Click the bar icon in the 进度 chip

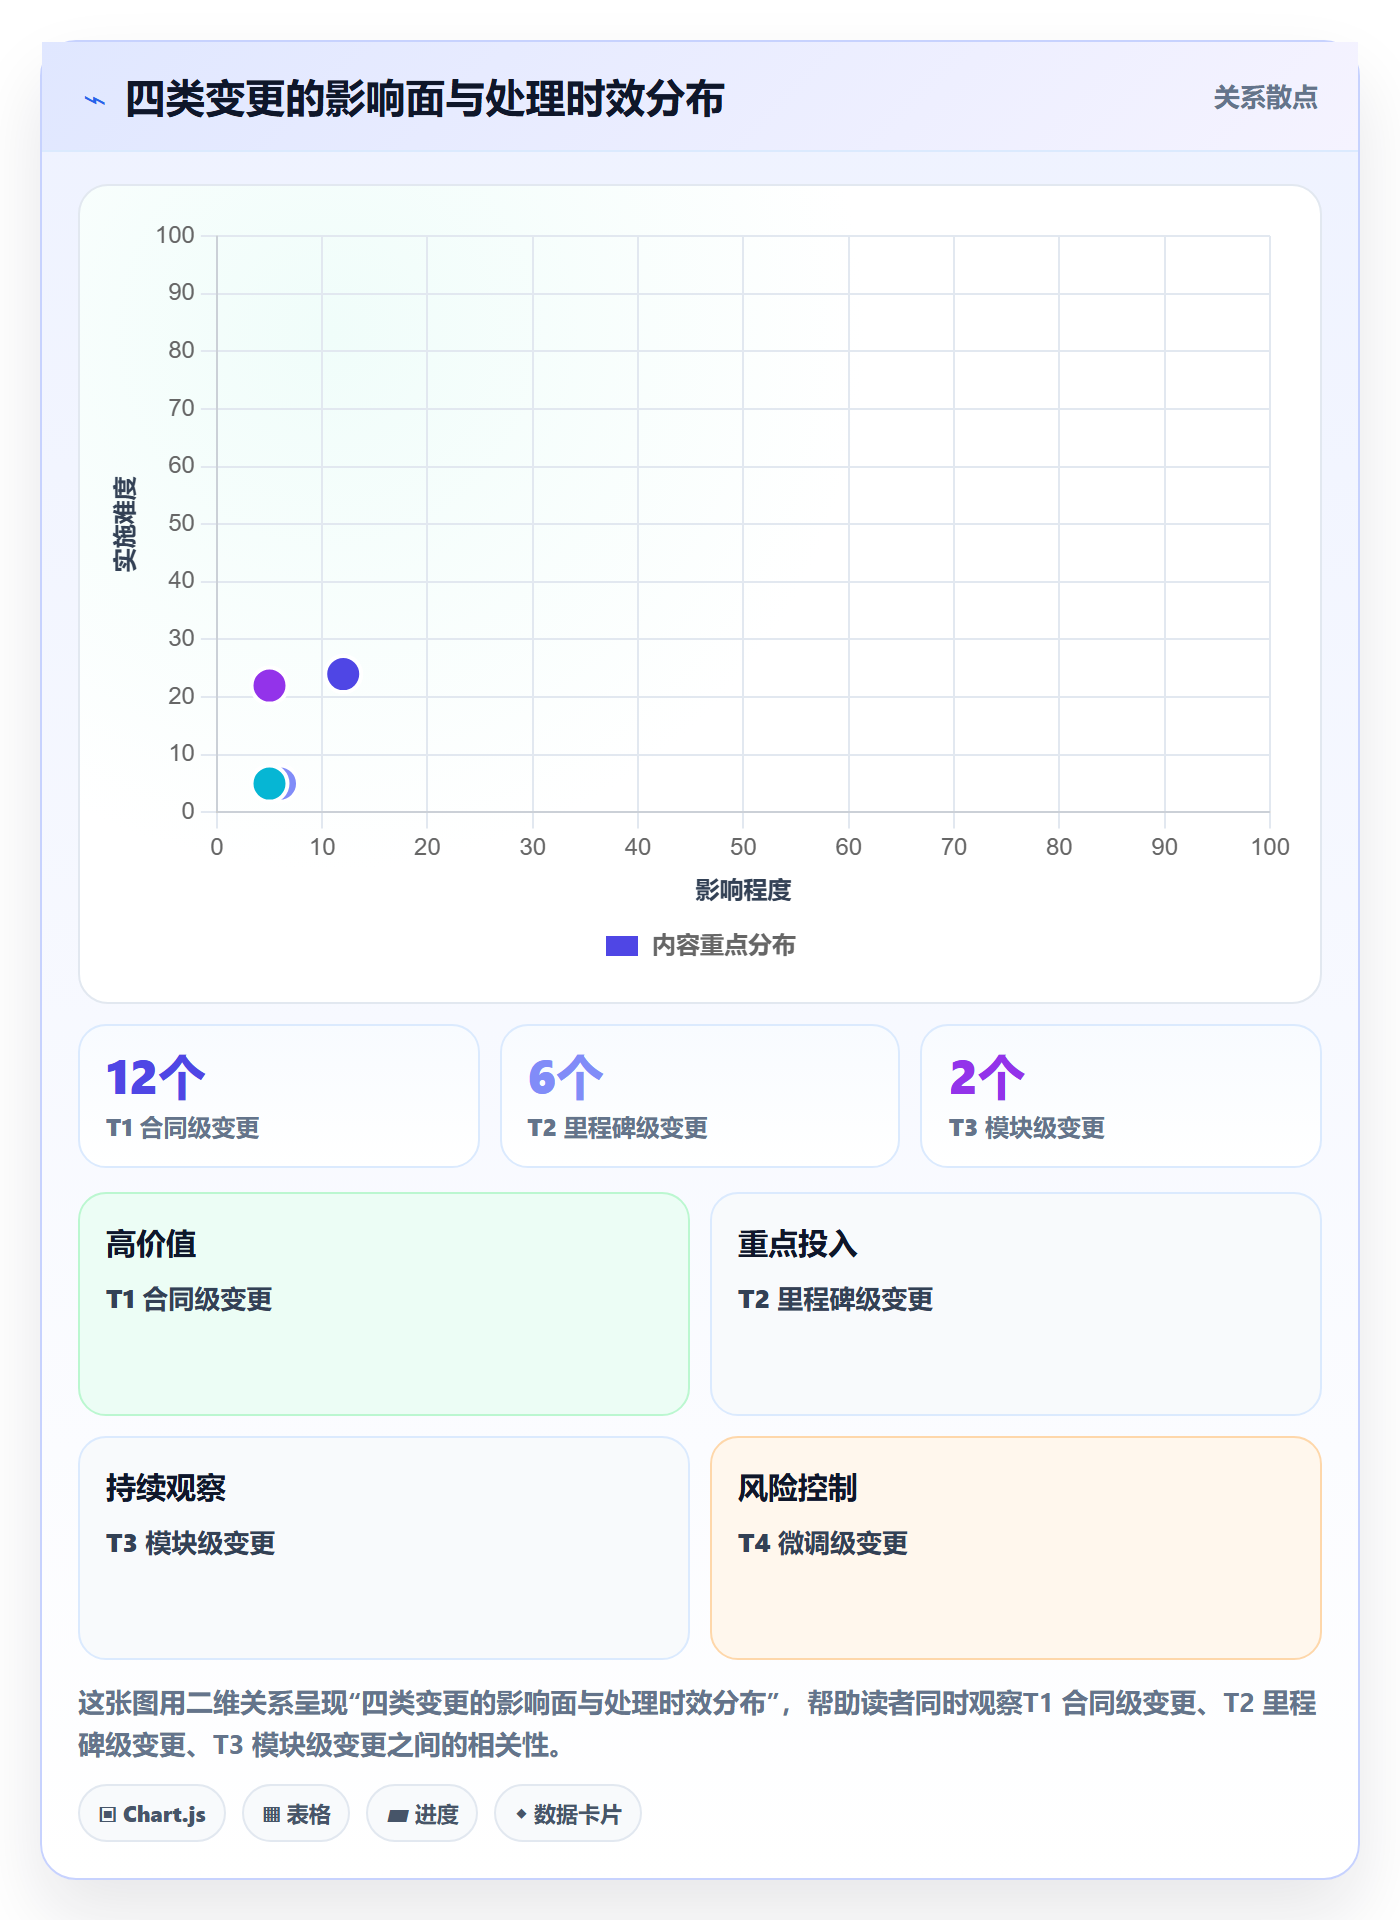(x=397, y=1816)
